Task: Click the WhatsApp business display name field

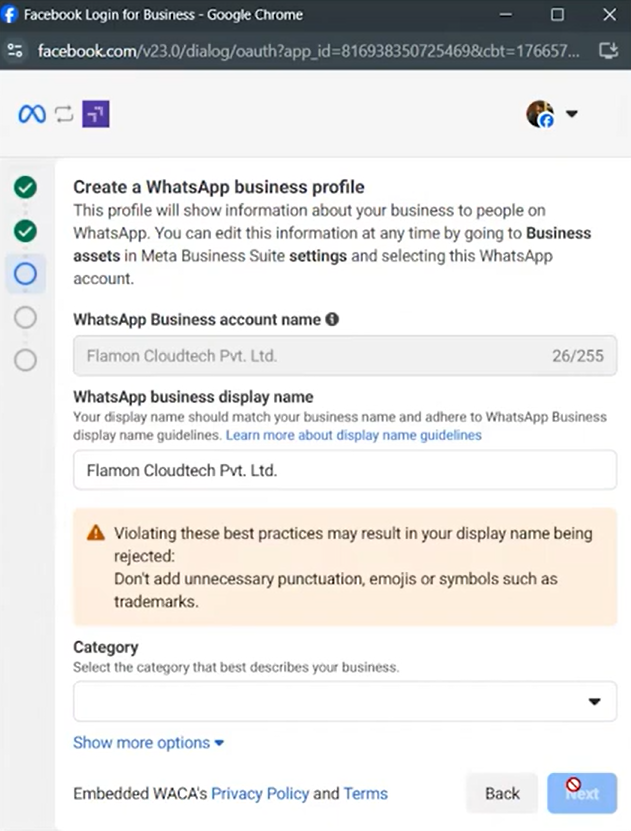Action: (345, 470)
